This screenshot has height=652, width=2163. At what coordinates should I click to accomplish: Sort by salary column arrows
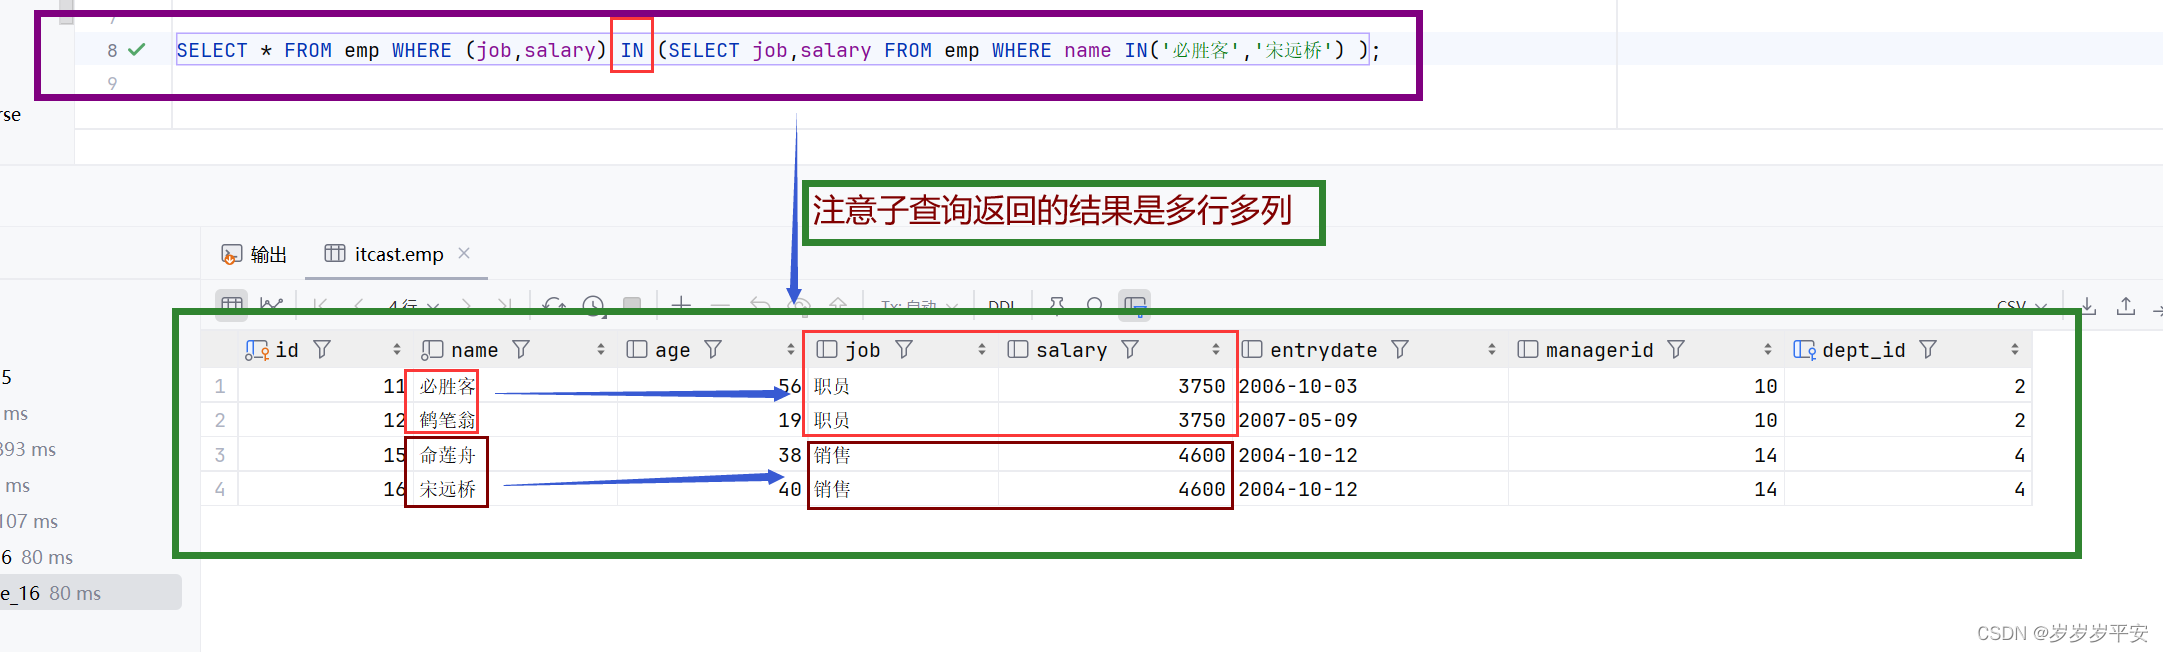1216,349
